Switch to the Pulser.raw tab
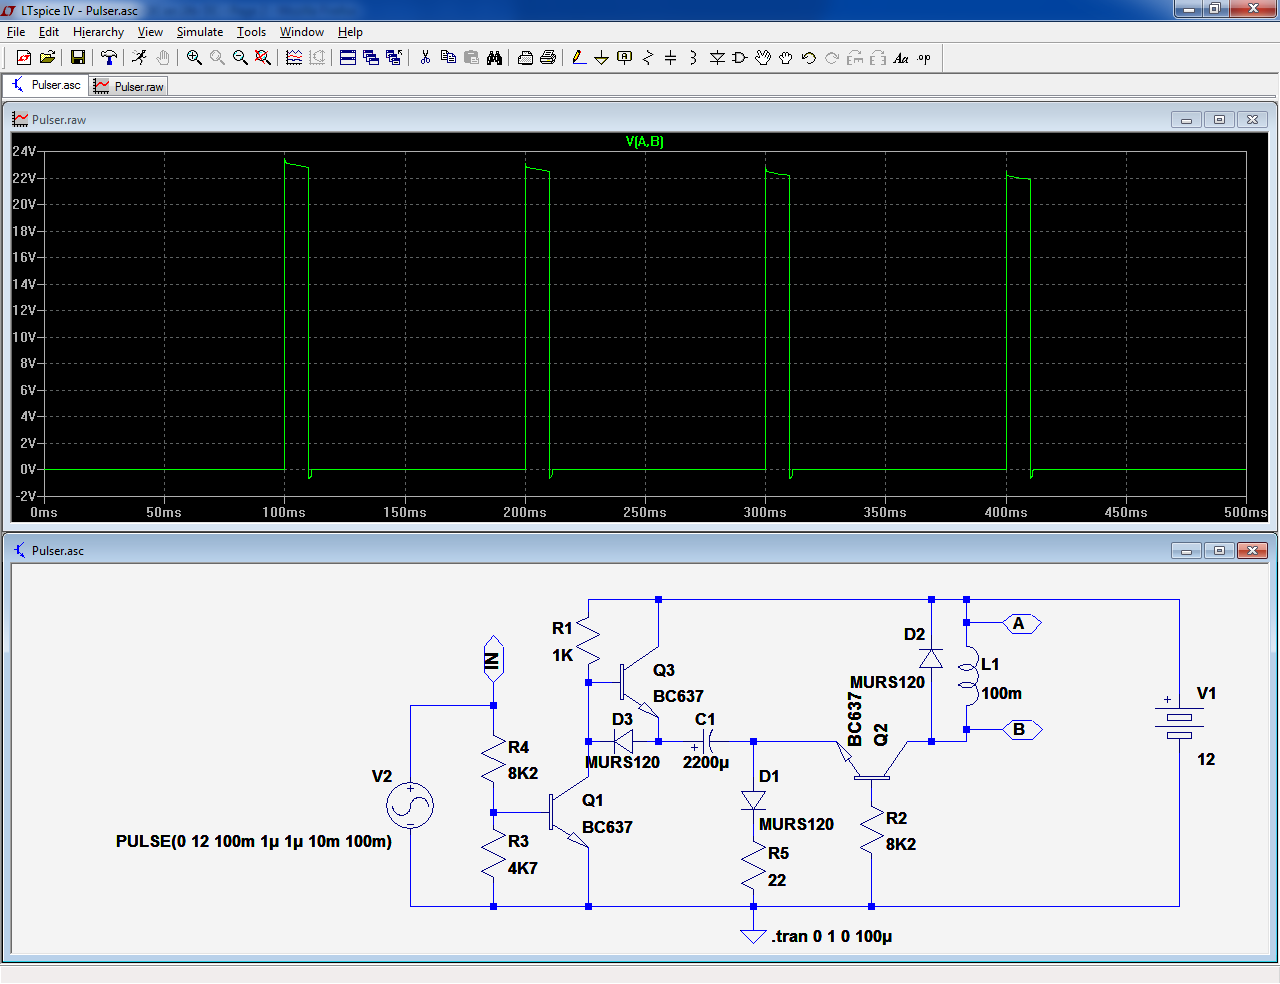This screenshot has height=984, width=1280. [x=129, y=87]
